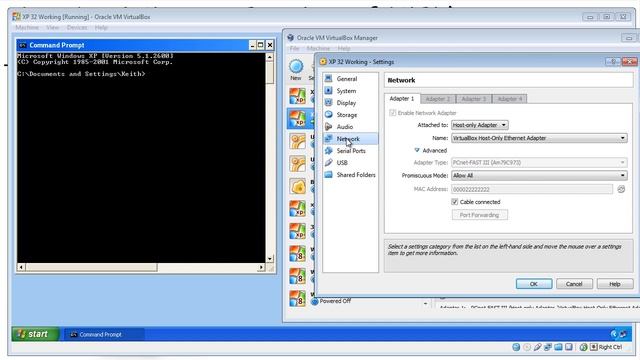Image resolution: width=640 pixels, height=360 pixels.
Task: Click the display status bar icon
Action: [569, 347]
